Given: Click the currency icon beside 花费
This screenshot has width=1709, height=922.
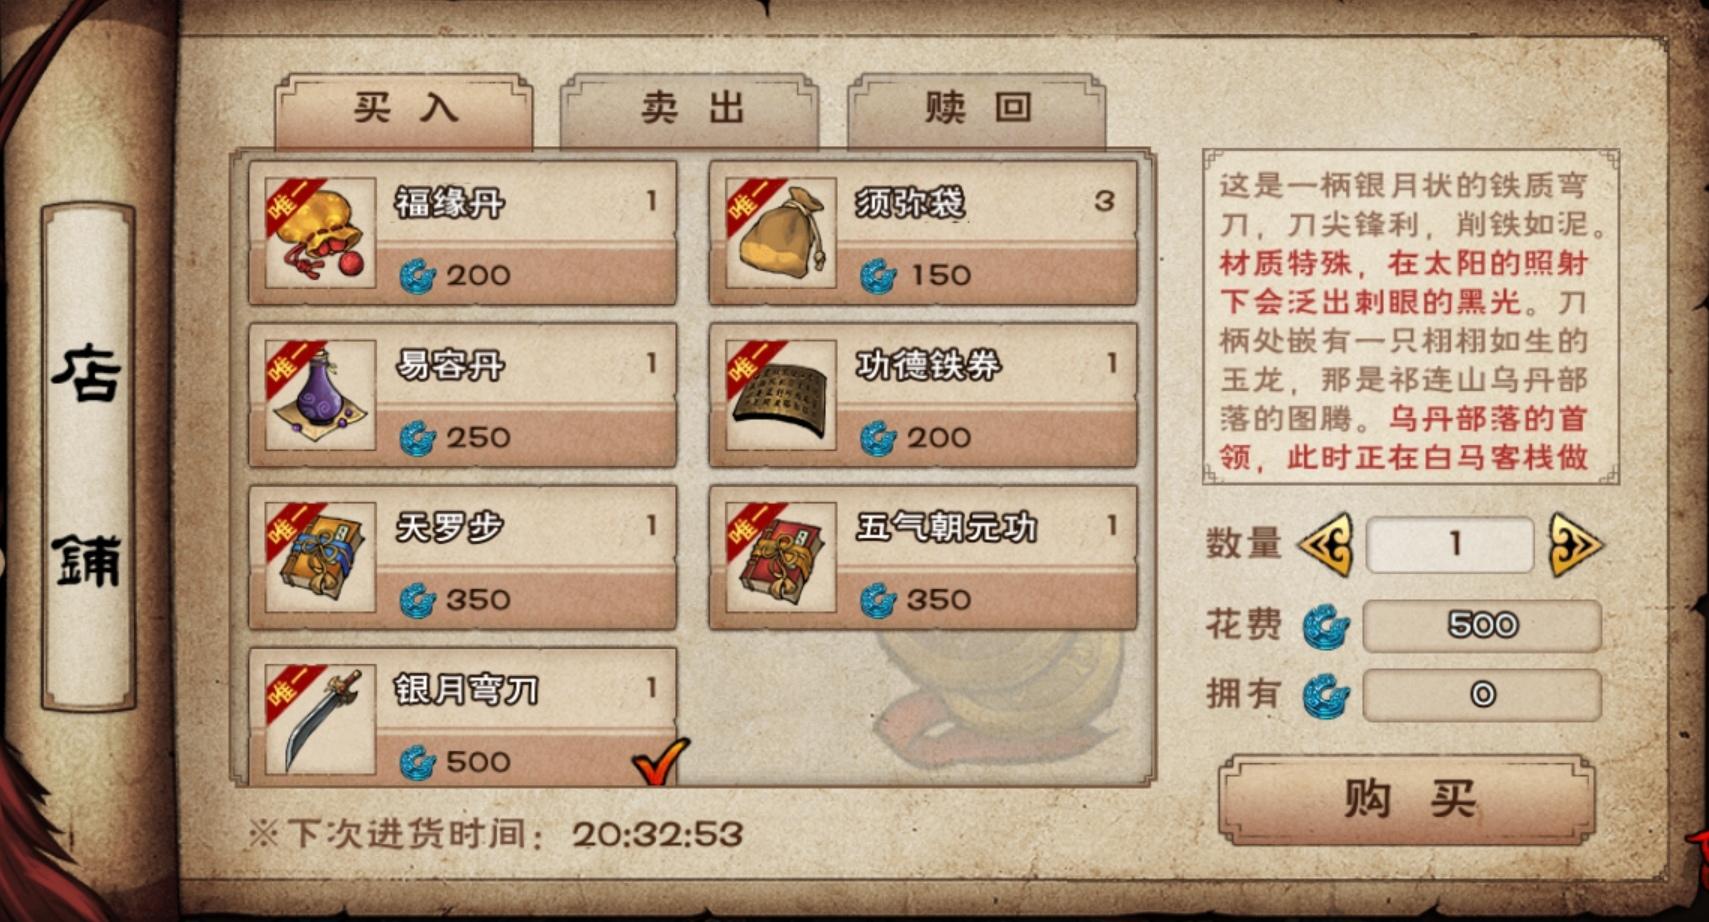Looking at the screenshot, I should tap(1327, 627).
